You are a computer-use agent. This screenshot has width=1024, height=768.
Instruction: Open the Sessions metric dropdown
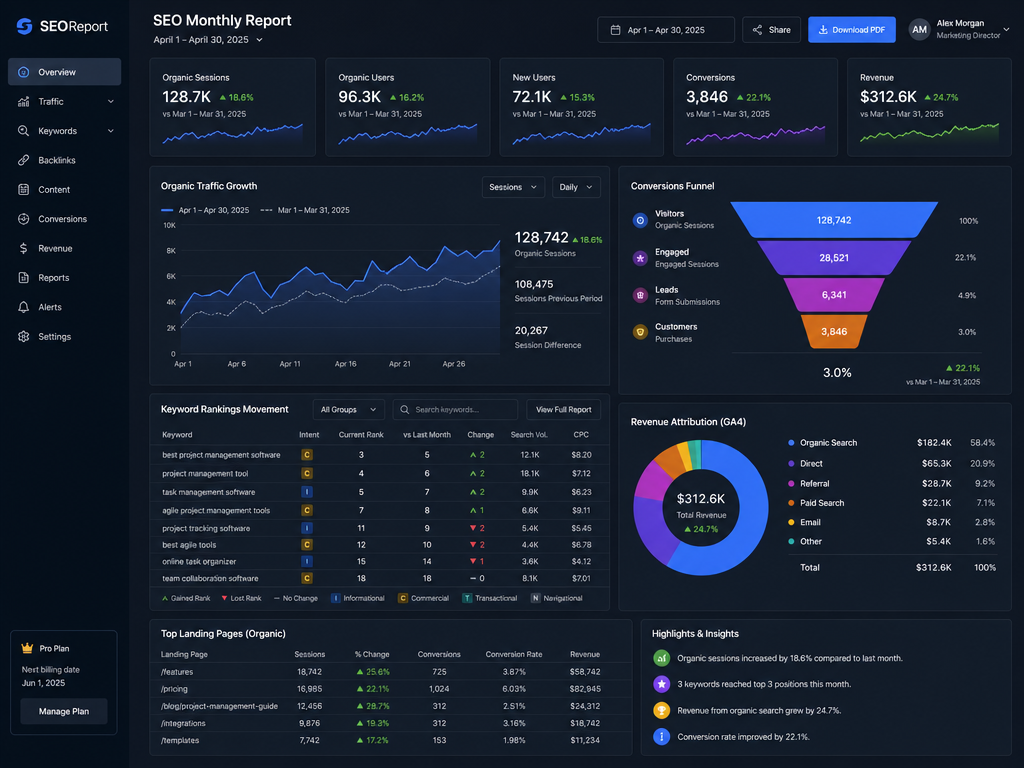tap(513, 187)
